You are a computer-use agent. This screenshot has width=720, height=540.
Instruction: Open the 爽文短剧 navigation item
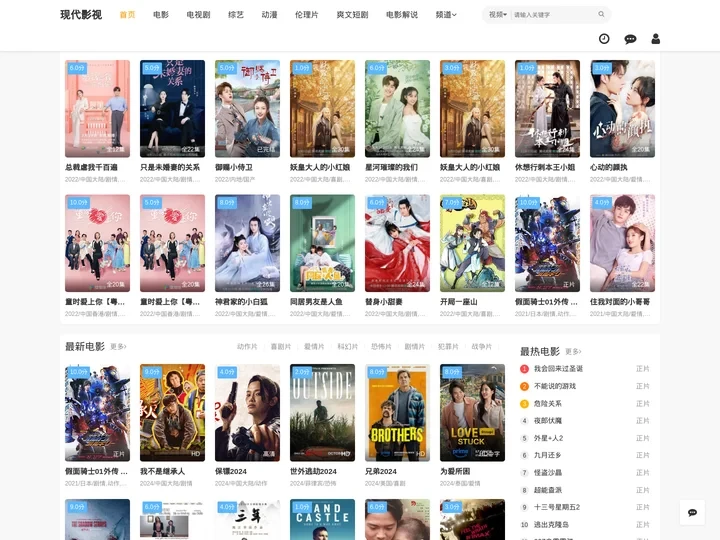point(352,15)
